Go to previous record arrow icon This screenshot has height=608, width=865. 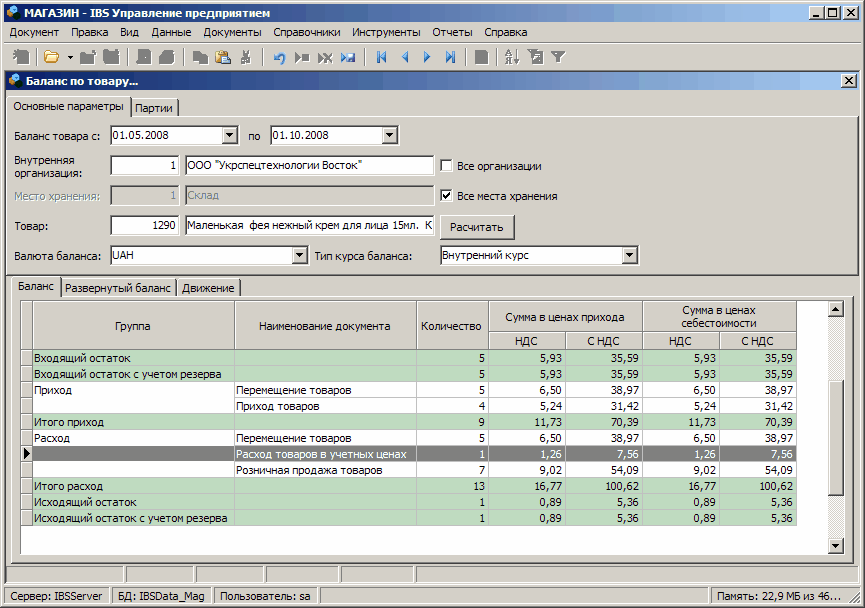point(405,57)
